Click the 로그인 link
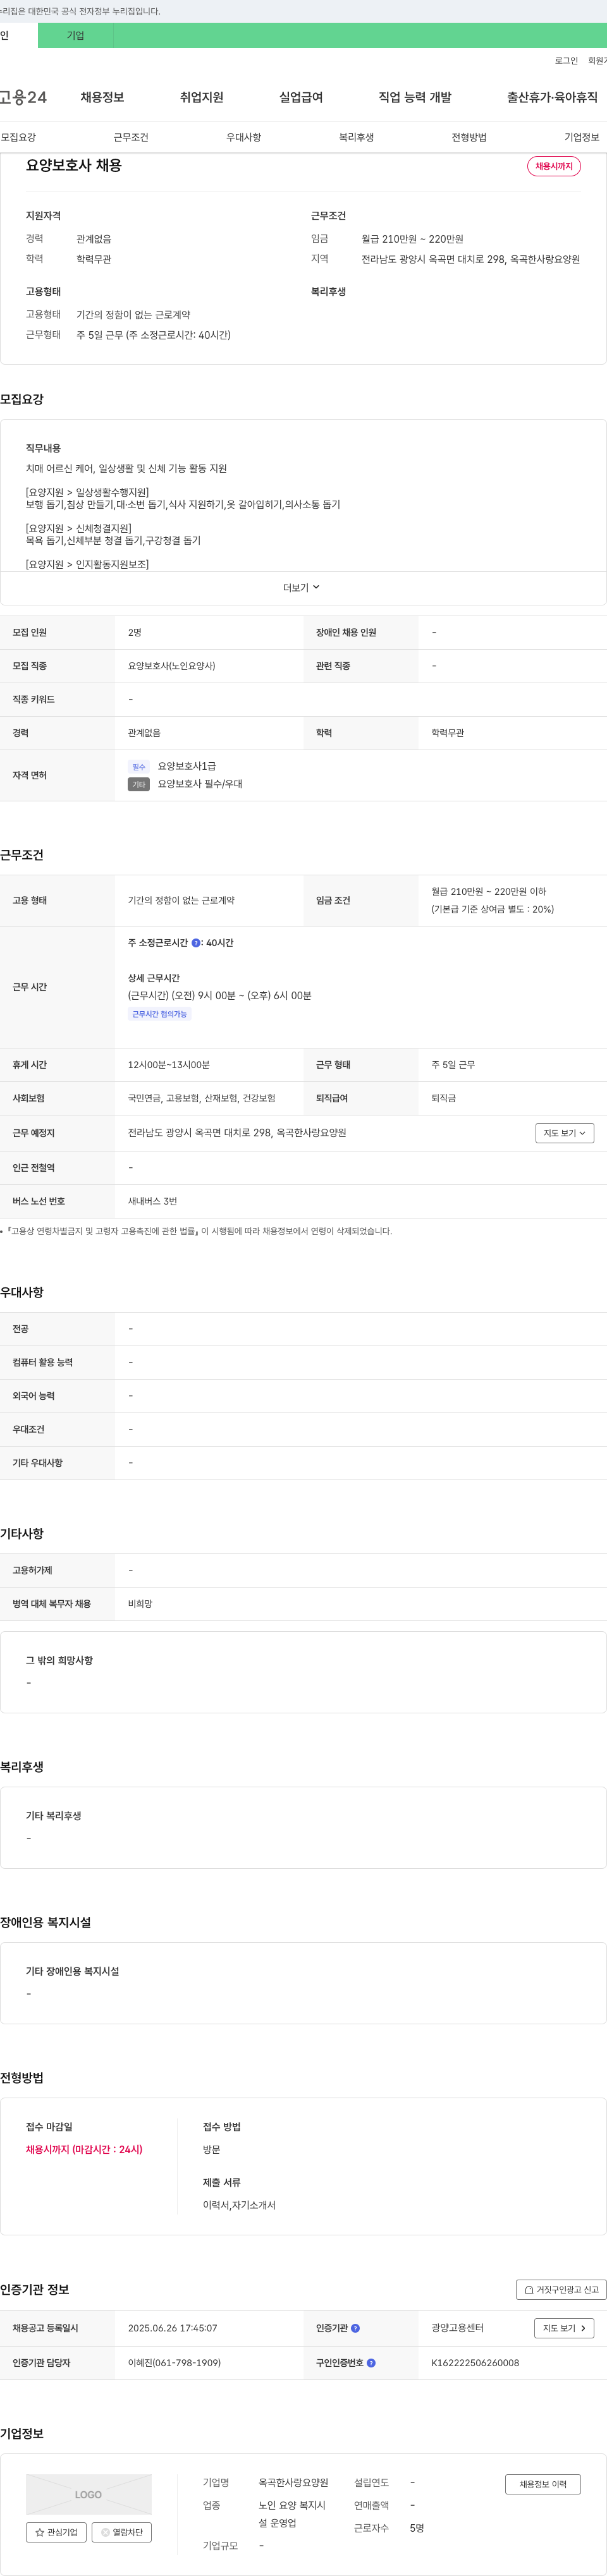The width and height of the screenshot is (607, 2576). (x=567, y=61)
